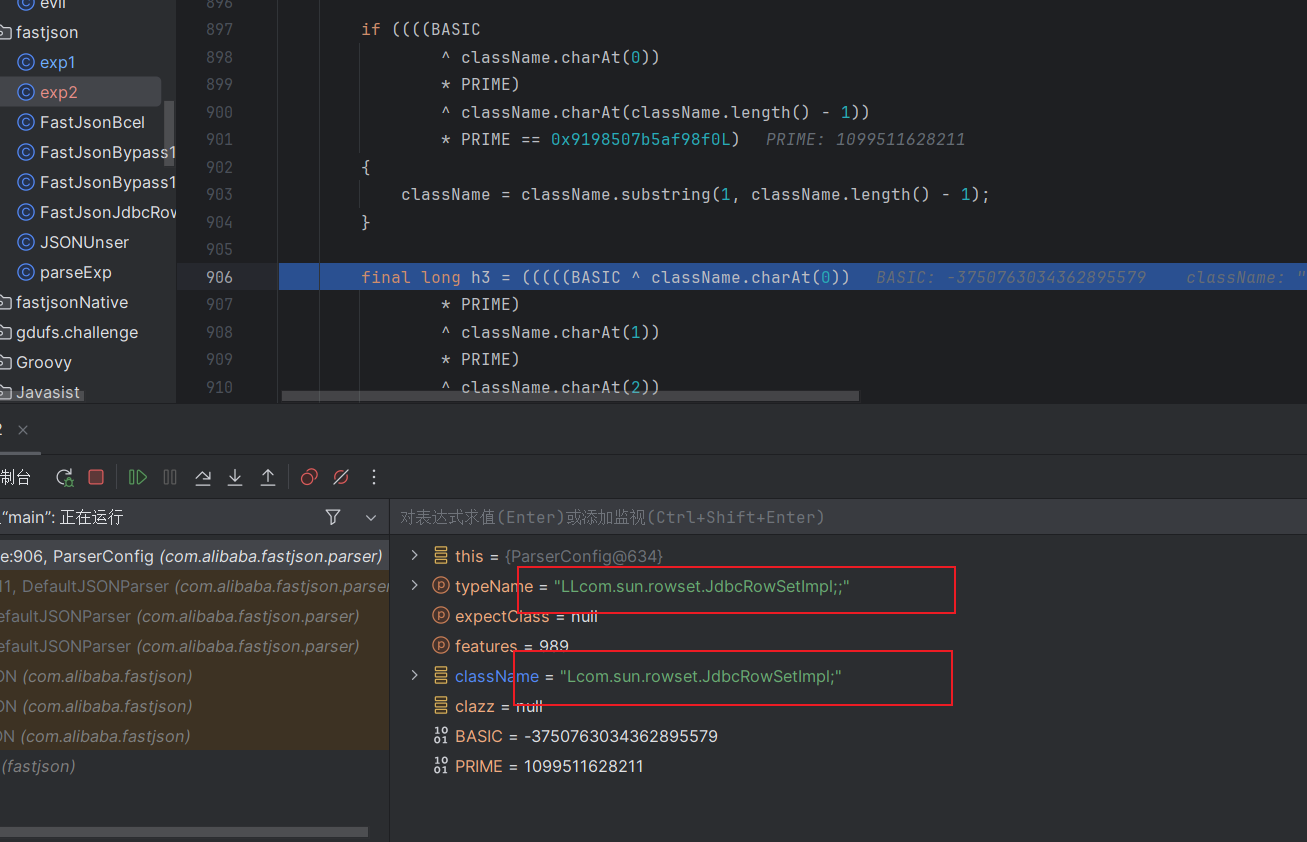Click 'className.substring' on line 903
This screenshot has width=1307, height=842.
(x=615, y=194)
